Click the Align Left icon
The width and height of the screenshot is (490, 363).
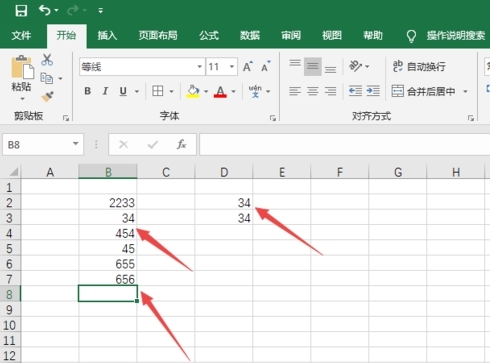295,91
